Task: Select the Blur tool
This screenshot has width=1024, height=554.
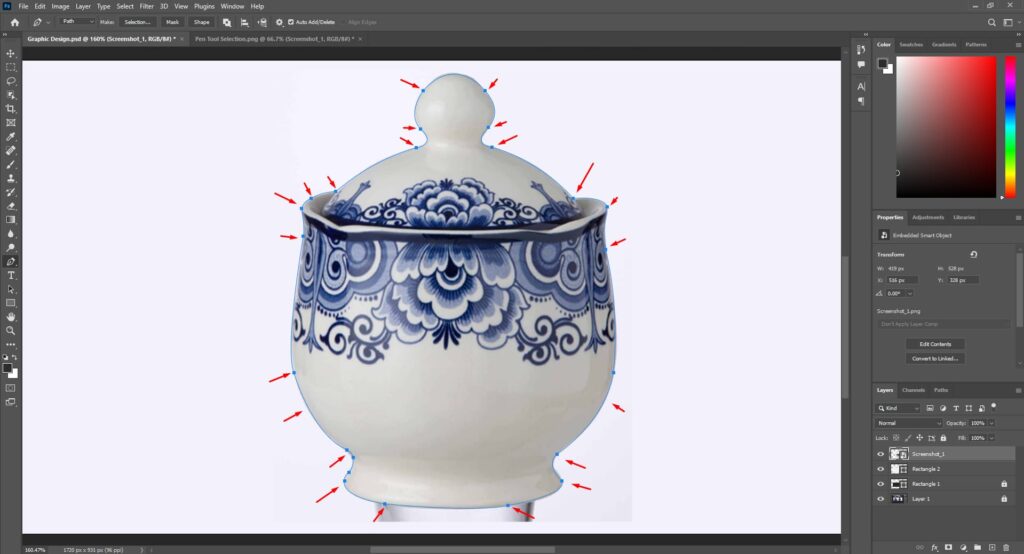Action: tap(10, 234)
